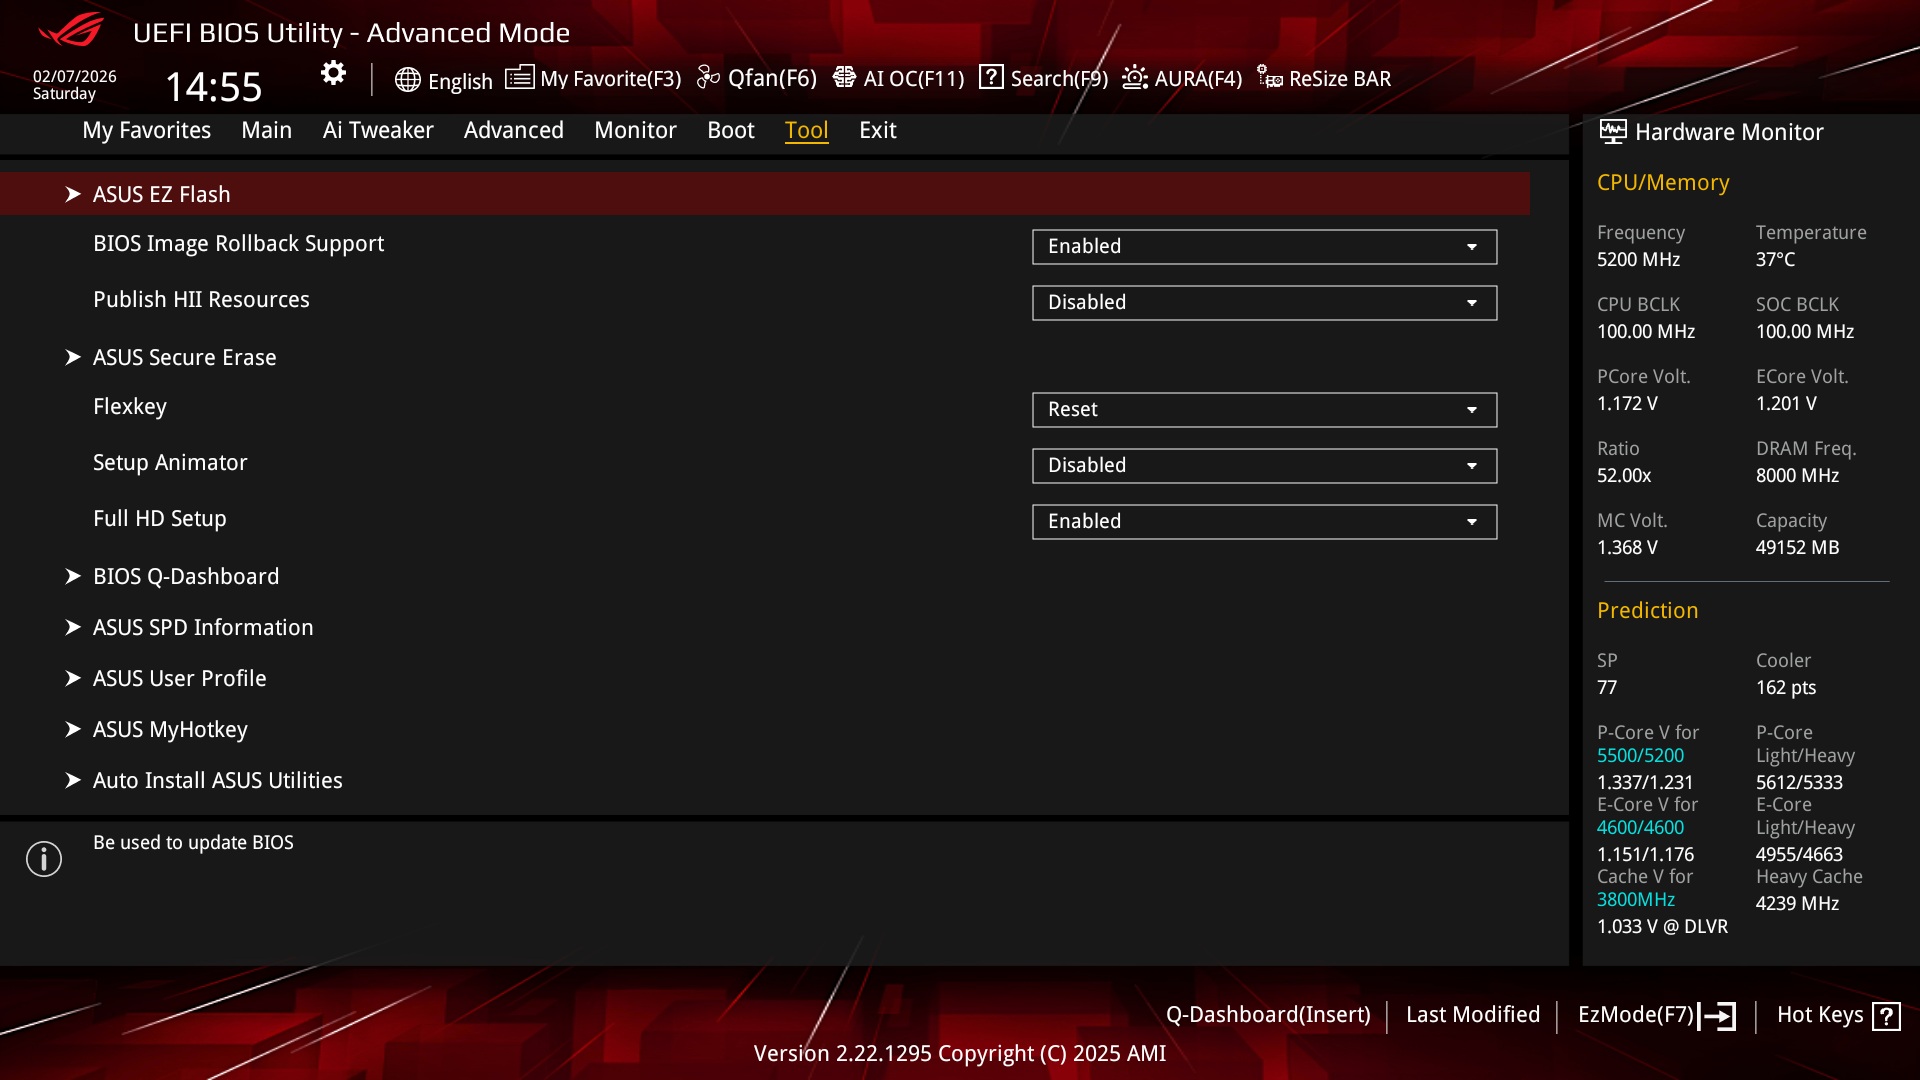1920x1080 pixels.
Task: Open language selection via globe icon
Action: tap(407, 80)
